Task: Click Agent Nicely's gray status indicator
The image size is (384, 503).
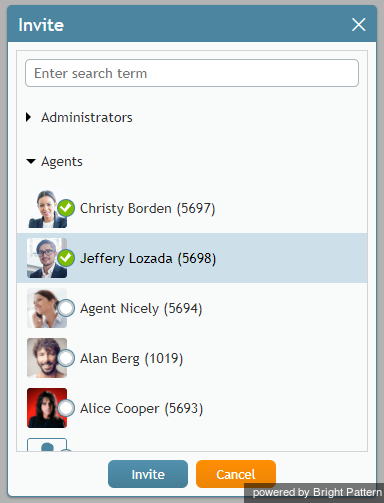Action: (x=66, y=308)
